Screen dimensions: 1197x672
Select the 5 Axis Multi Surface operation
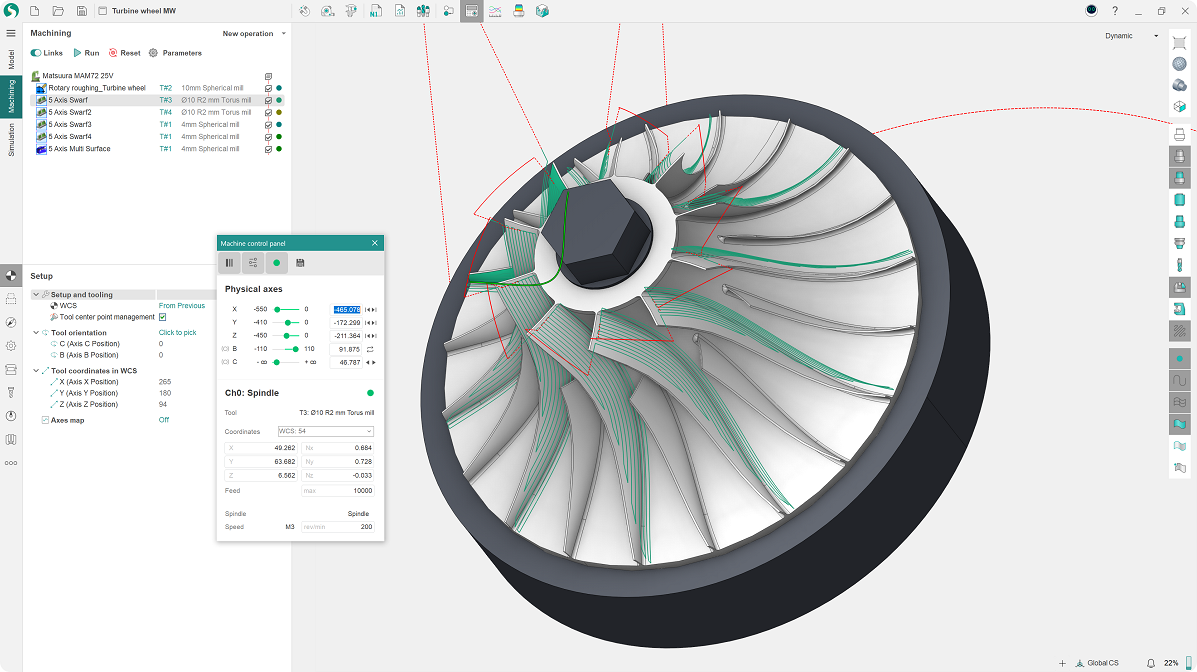pos(79,149)
